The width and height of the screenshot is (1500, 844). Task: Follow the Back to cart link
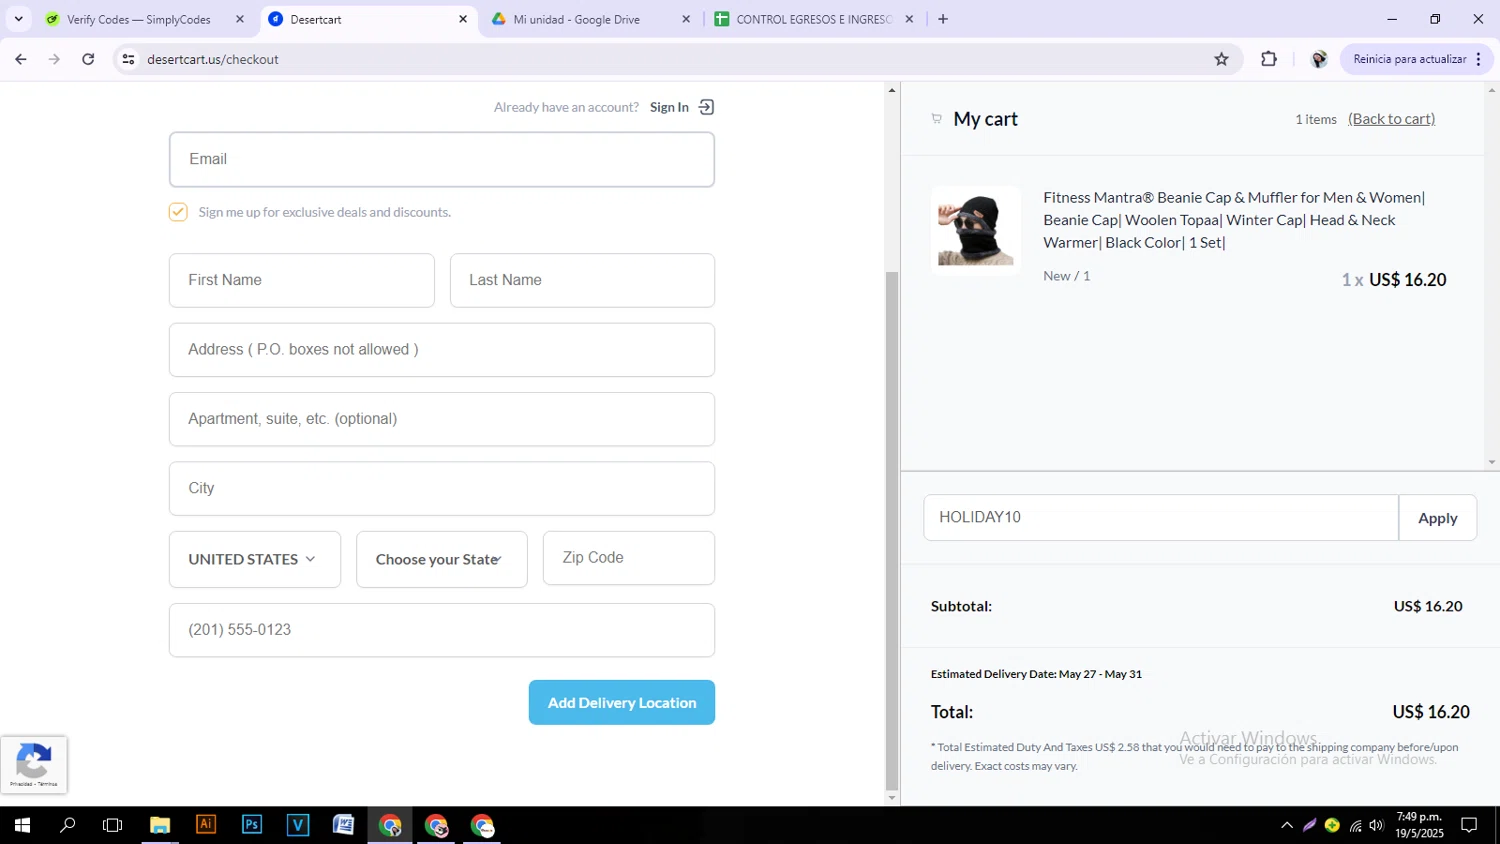click(x=1391, y=119)
